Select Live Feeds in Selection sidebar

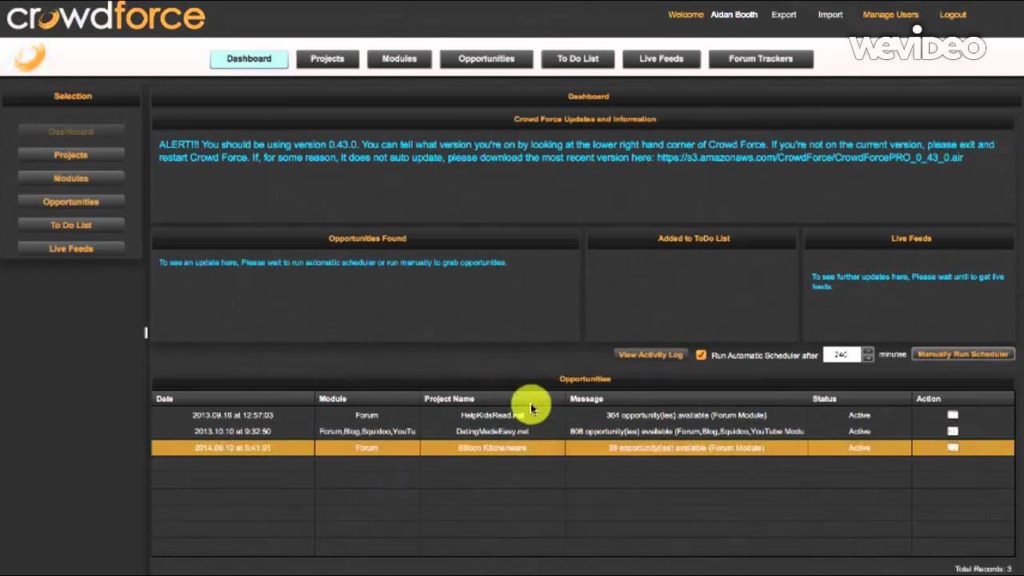coord(71,249)
